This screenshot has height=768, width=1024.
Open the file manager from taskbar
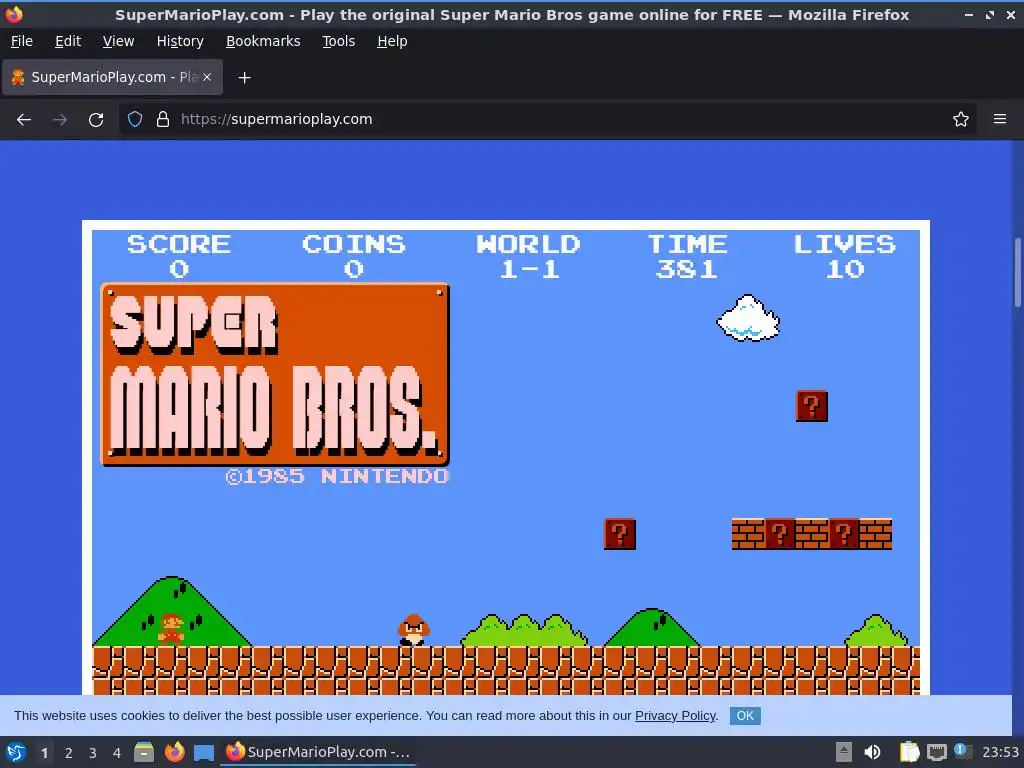point(144,752)
